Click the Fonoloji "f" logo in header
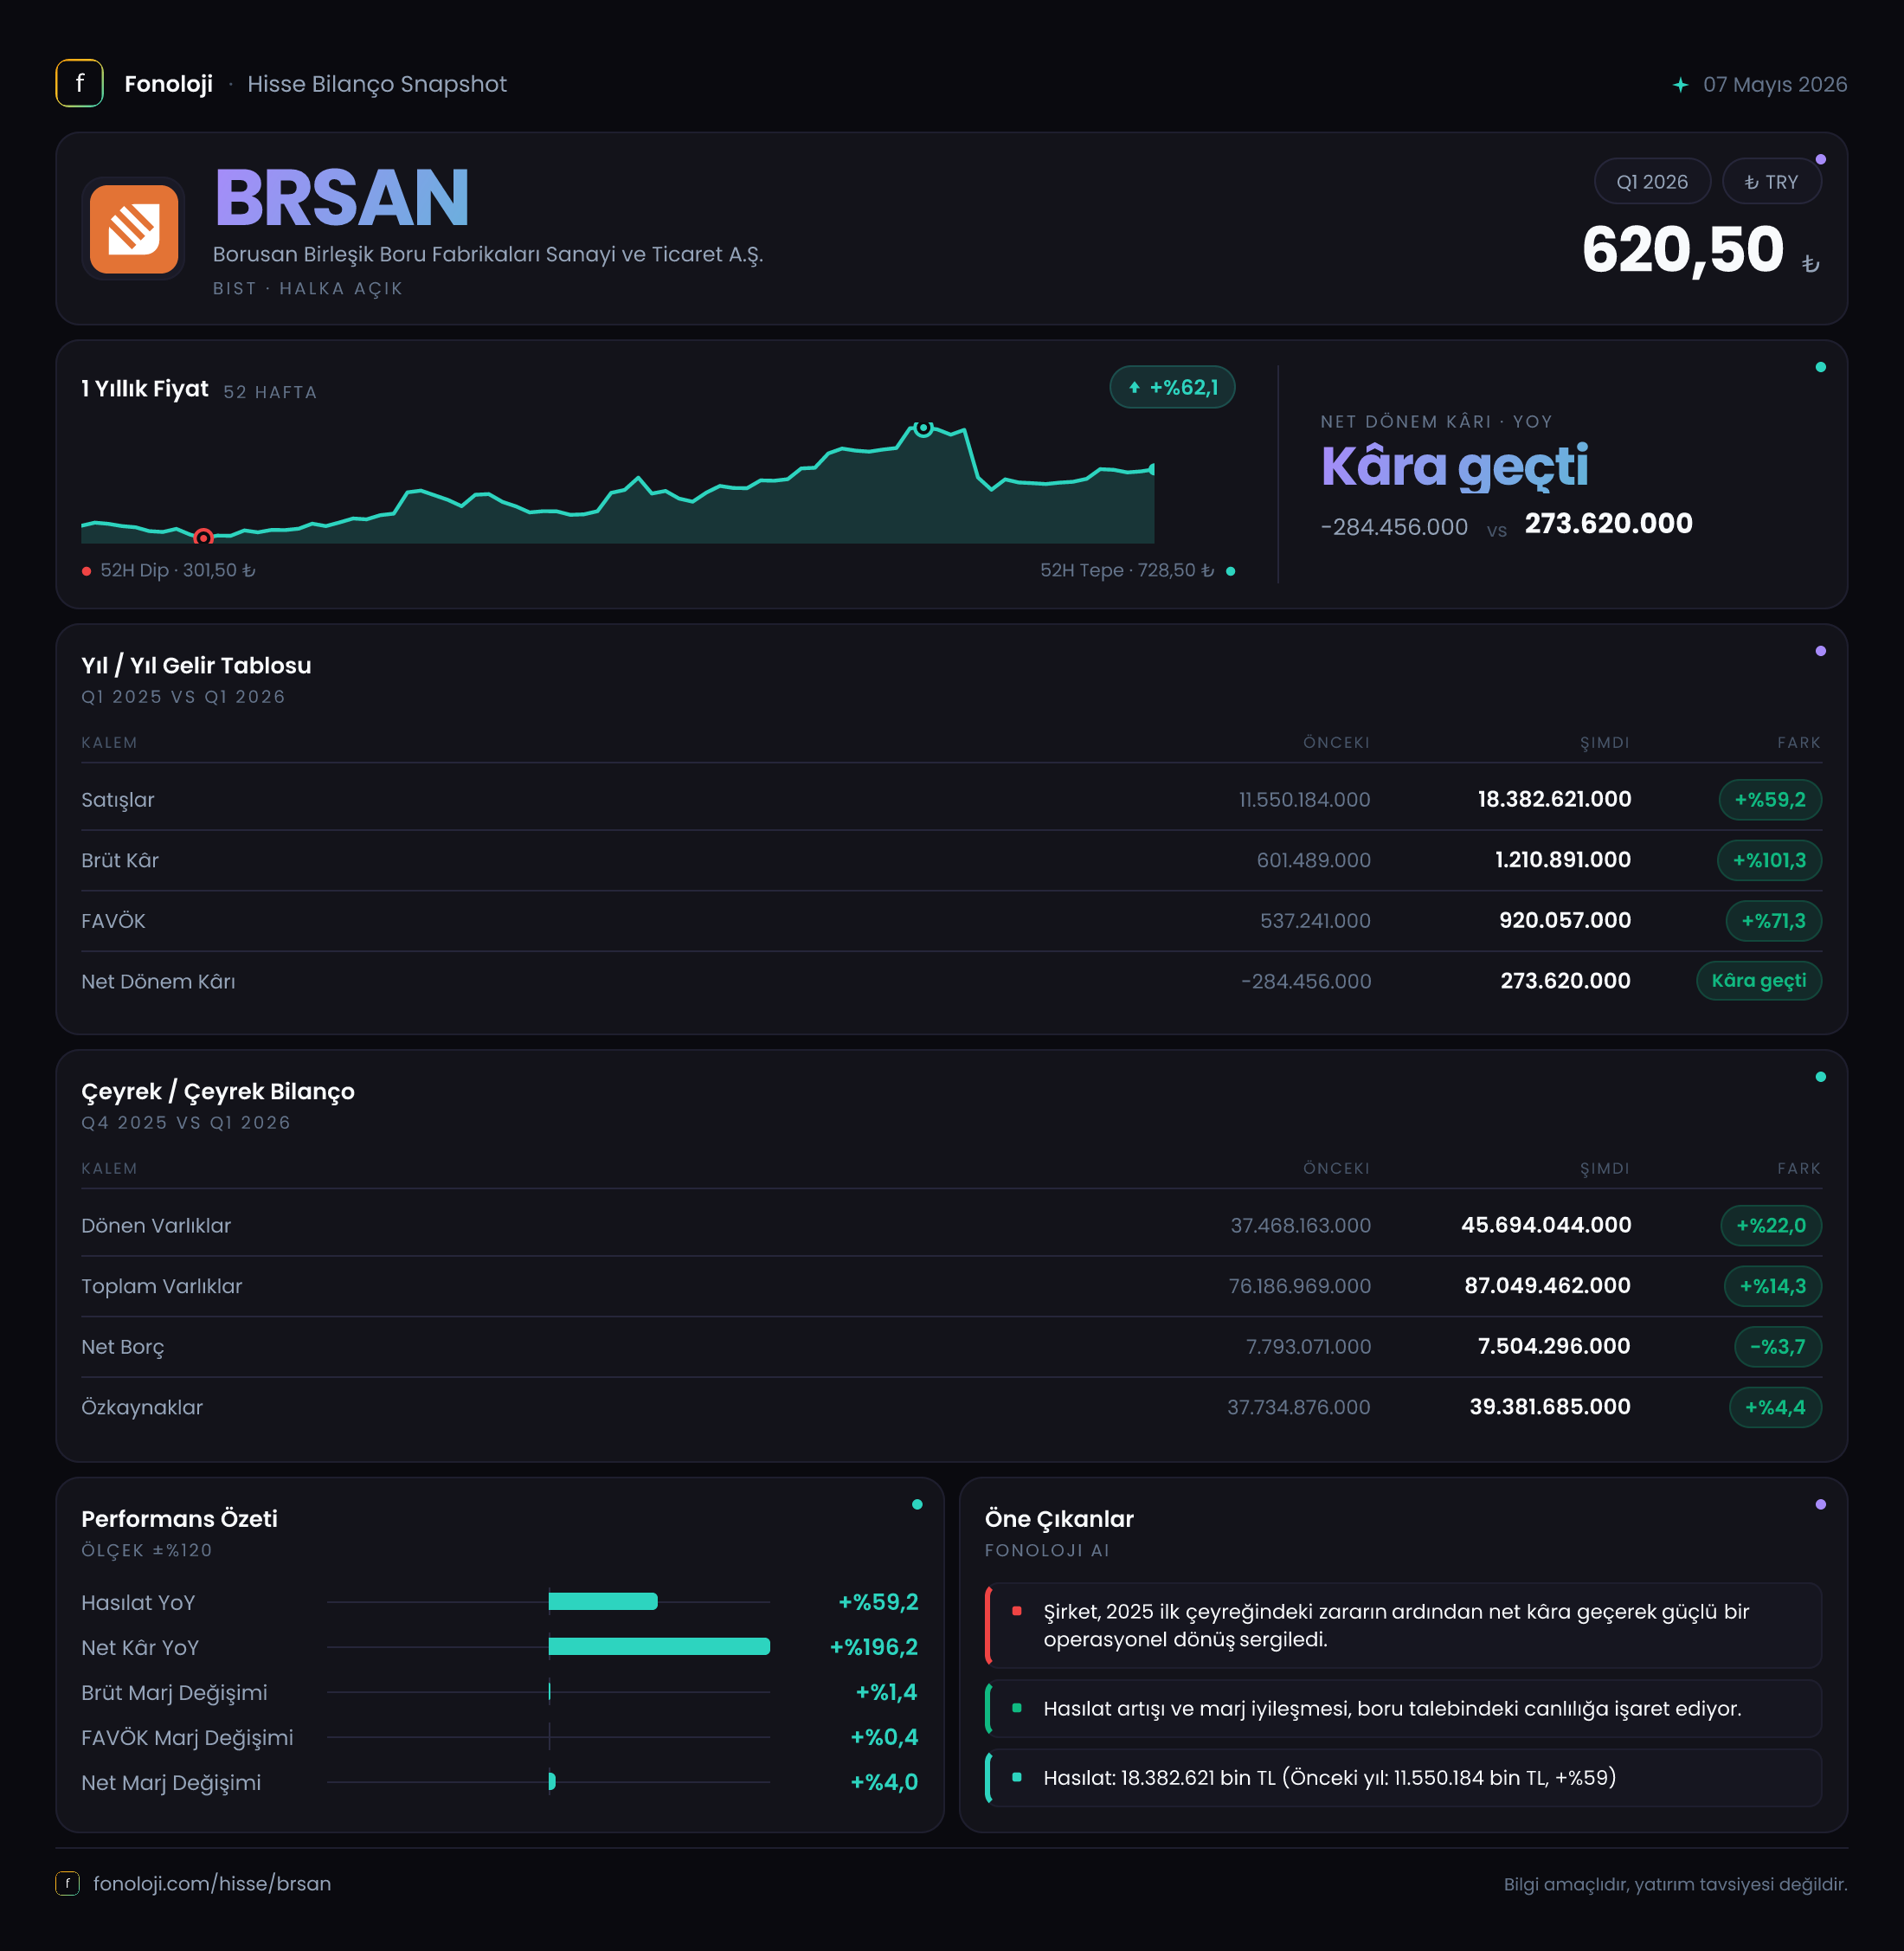1904x1951 pixels. tap(79, 84)
